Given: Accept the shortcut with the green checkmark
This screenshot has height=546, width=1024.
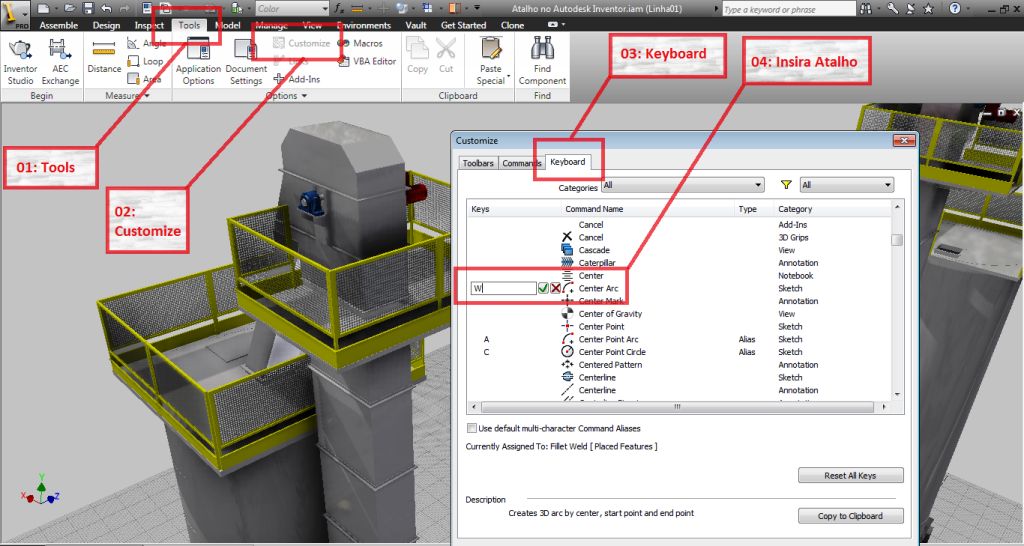Looking at the screenshot, I should point(543,288).
